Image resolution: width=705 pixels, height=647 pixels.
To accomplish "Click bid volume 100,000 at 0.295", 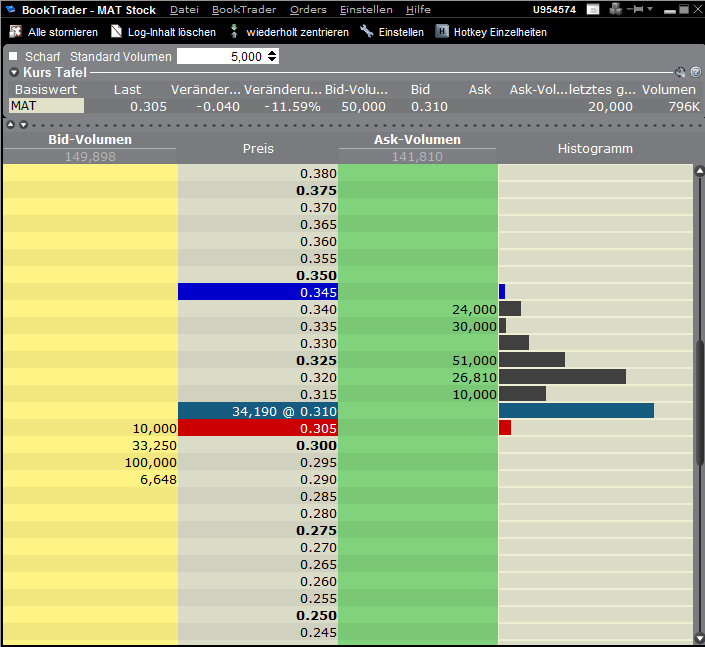I will point(151,463).
